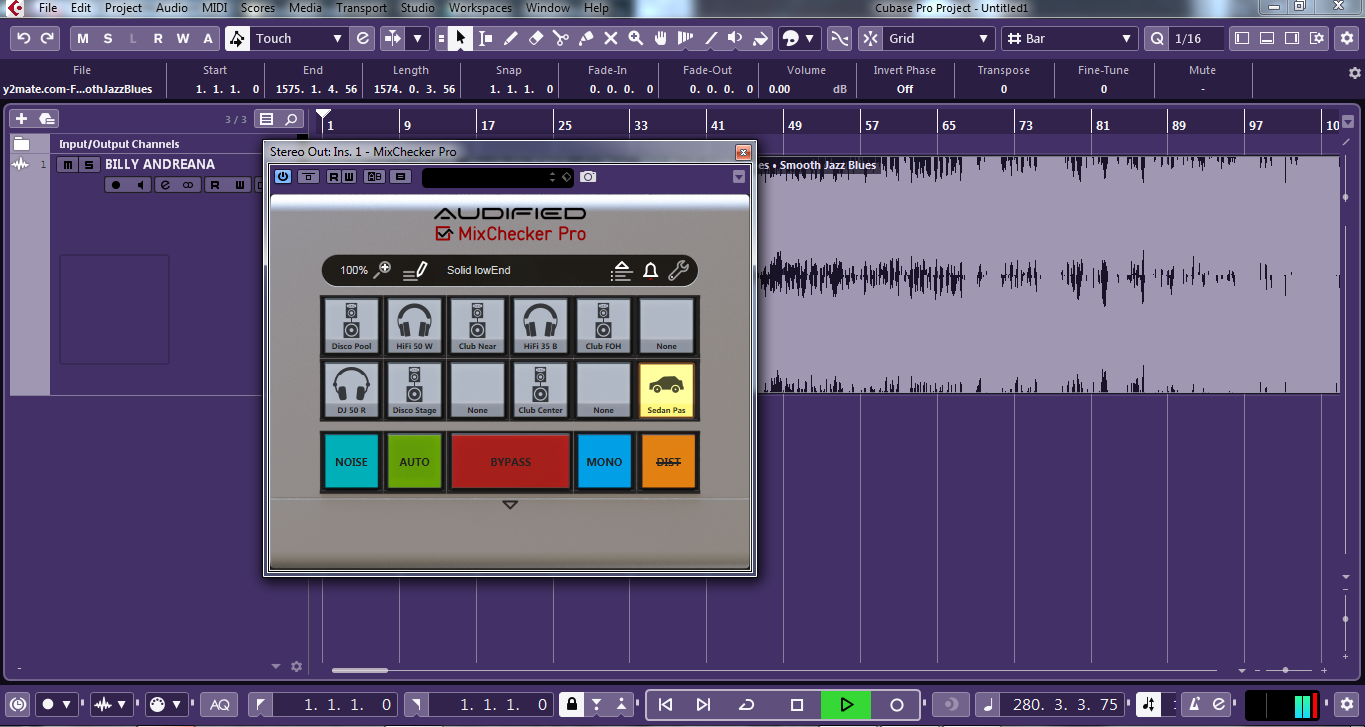Open the track search magnifier
1365x727 pixels.
(291, 119)
